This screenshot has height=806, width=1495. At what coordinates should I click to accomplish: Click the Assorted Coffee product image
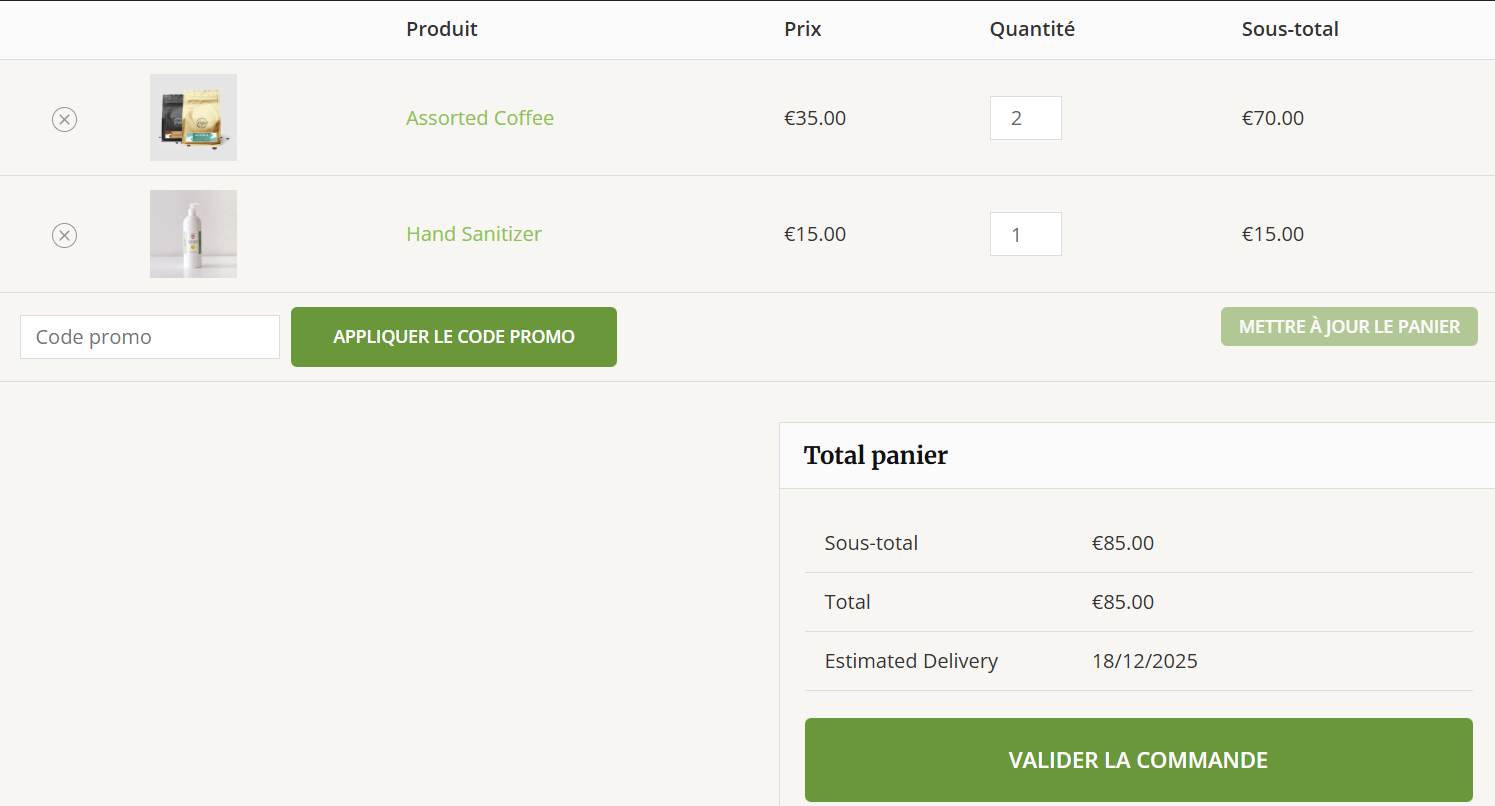point(193,117)
